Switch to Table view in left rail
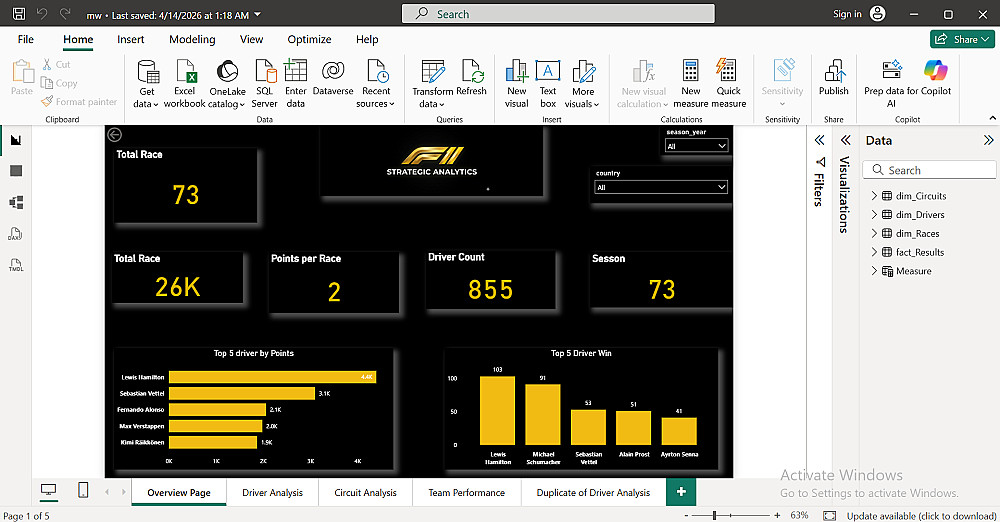Image resolution: width=1000 pixels, height=522 pixels. pos(16,170)
